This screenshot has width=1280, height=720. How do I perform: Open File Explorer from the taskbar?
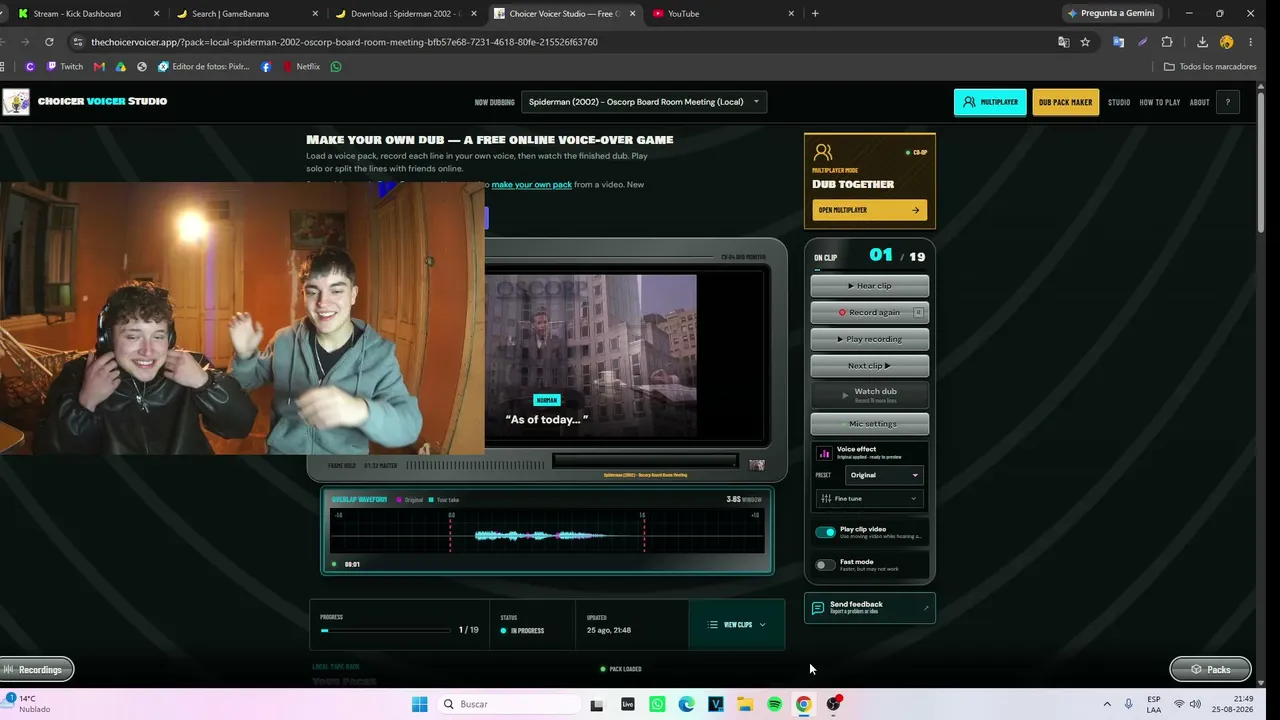(x=745, y=704)
